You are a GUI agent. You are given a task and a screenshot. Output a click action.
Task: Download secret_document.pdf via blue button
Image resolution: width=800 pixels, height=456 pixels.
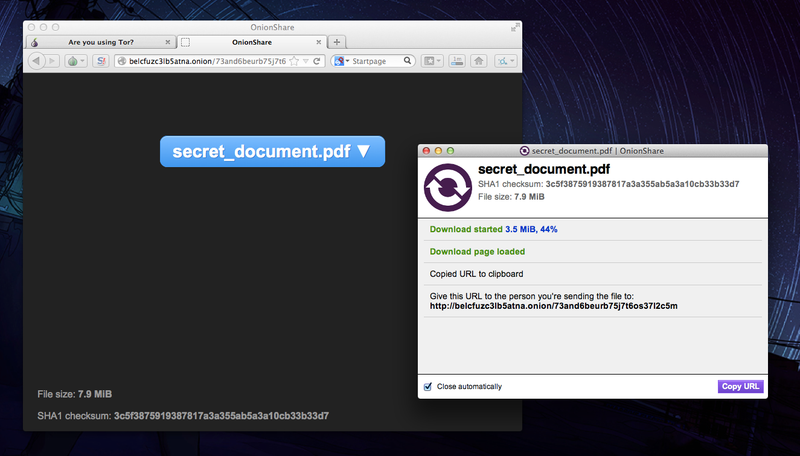(272, 151)
